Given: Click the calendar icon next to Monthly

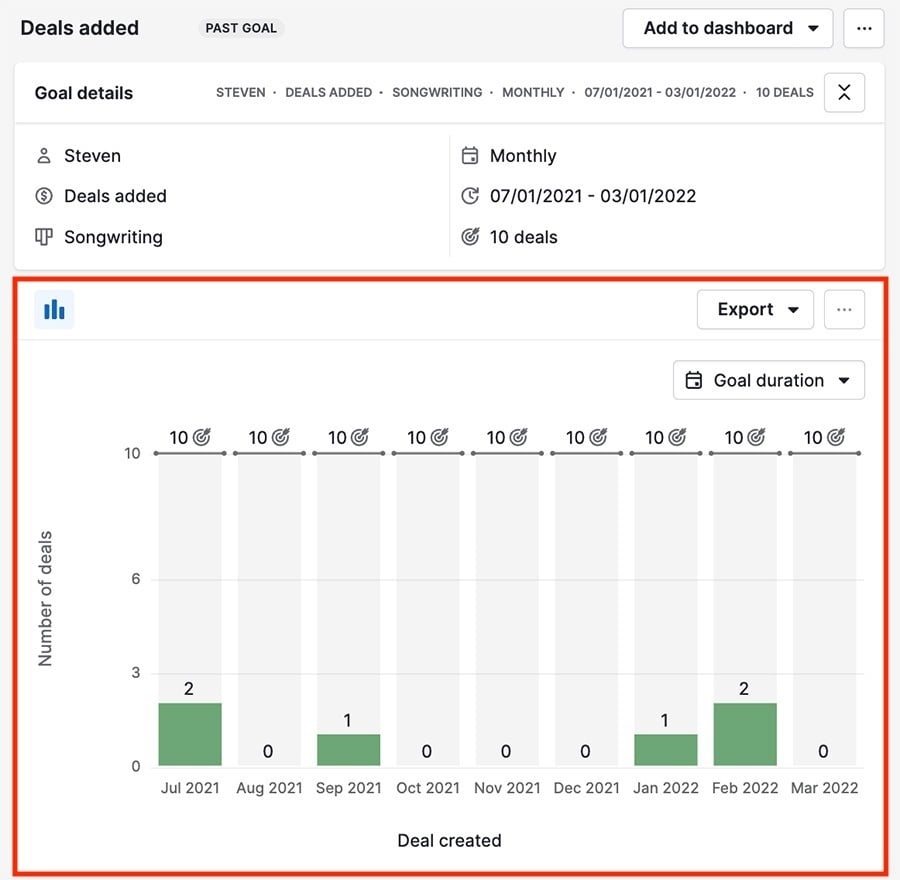Looking at the screenshot, I should (x=470, y=156).
